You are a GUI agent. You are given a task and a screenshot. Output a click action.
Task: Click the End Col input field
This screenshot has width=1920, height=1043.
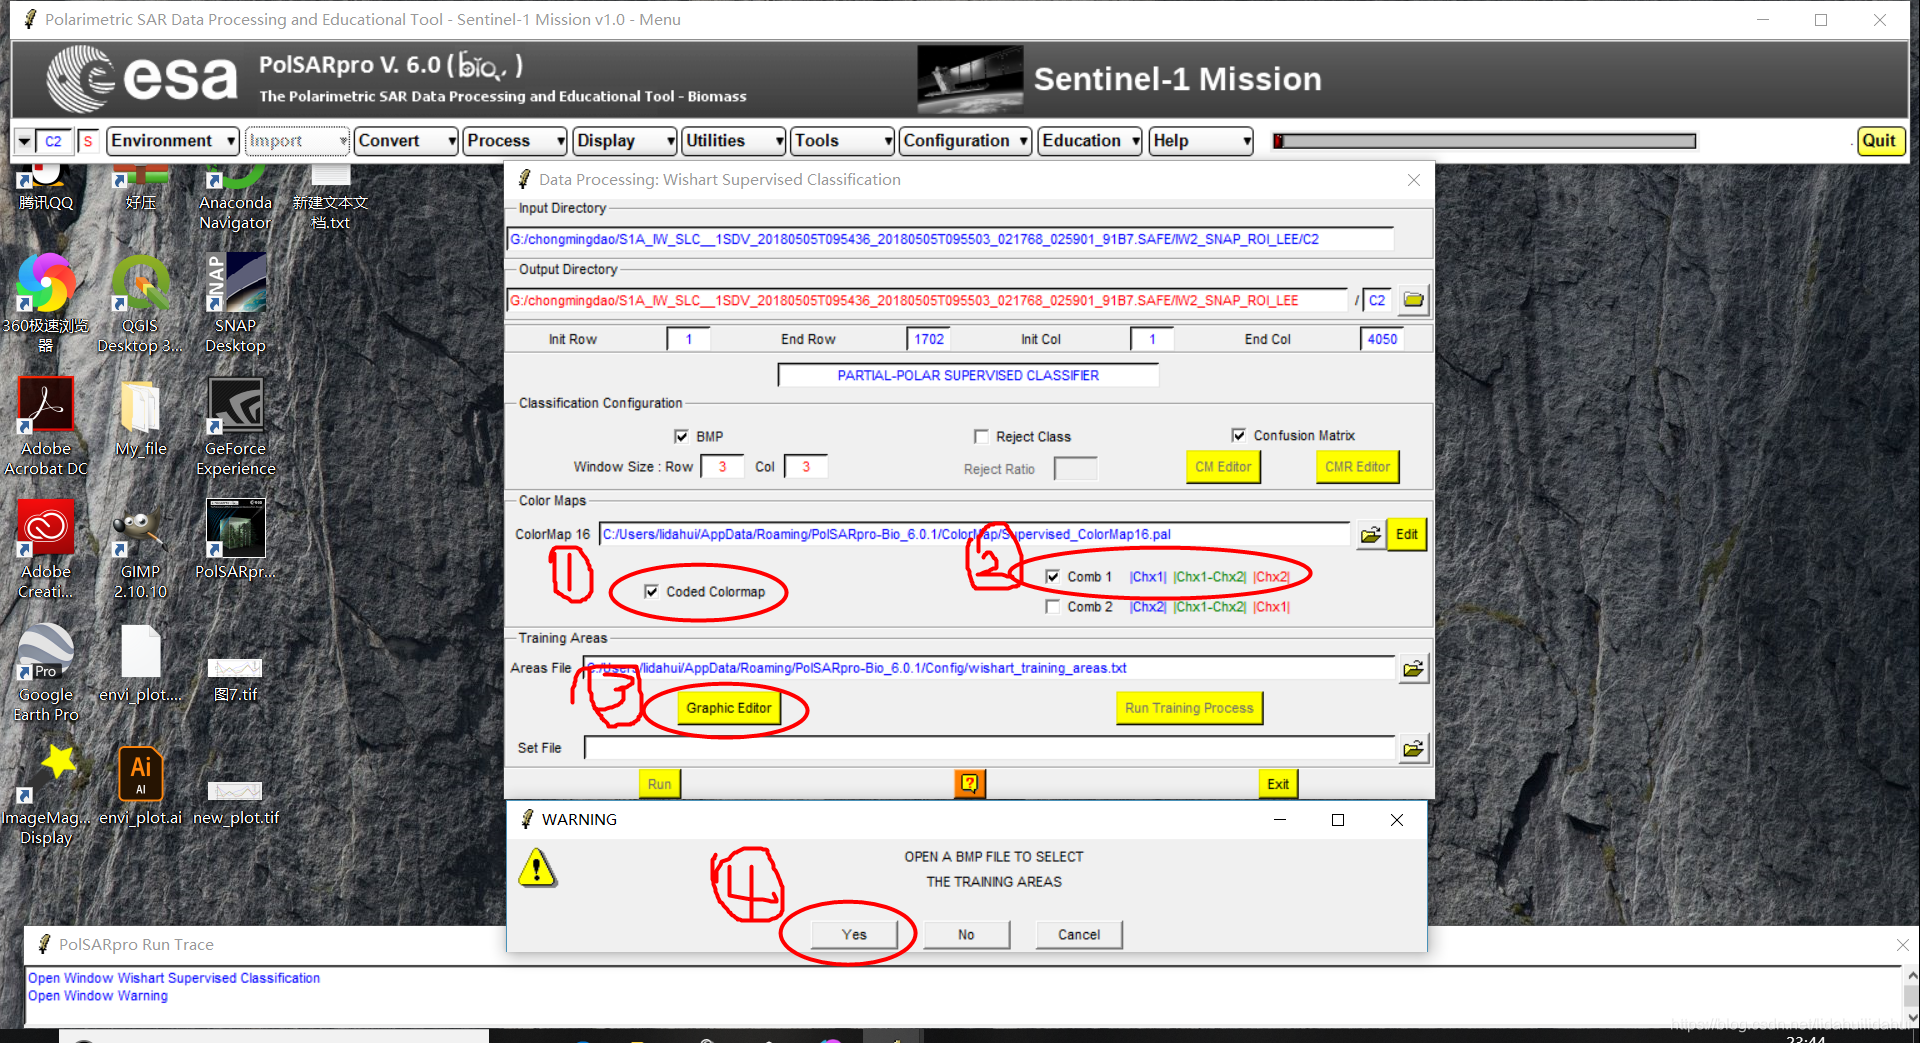(1382, 340)
